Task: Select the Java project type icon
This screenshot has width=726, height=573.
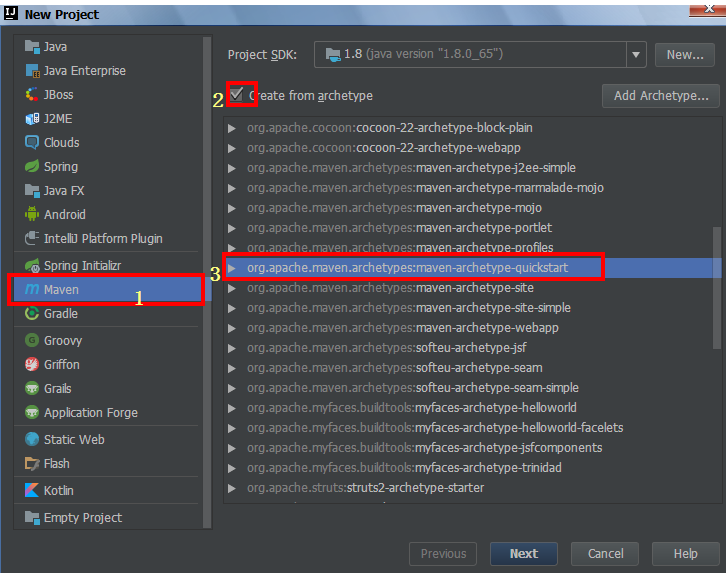Action: click(x=32, y=47)
